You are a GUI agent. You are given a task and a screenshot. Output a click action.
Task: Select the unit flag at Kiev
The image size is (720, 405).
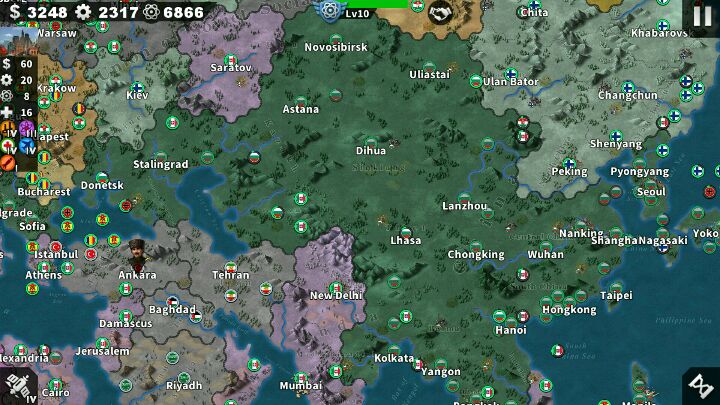[136, 87]
